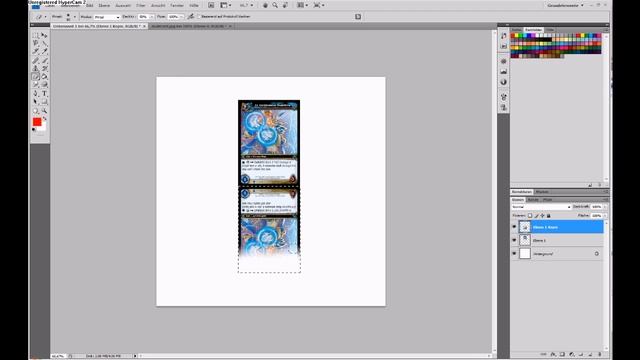Open the layer blend mode Normal dropdown
This screenshot has height=360, width=640.
[541, 207]
